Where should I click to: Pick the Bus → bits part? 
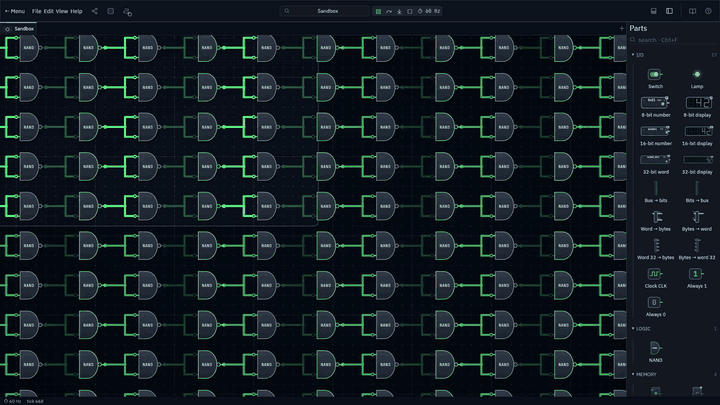[655, 192]
